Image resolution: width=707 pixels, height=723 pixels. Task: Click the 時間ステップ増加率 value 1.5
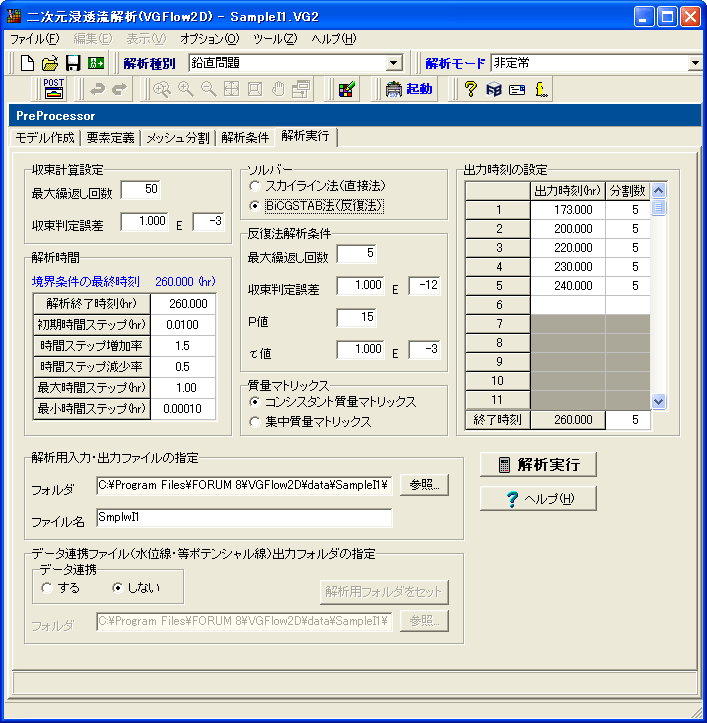click(183, 346)
